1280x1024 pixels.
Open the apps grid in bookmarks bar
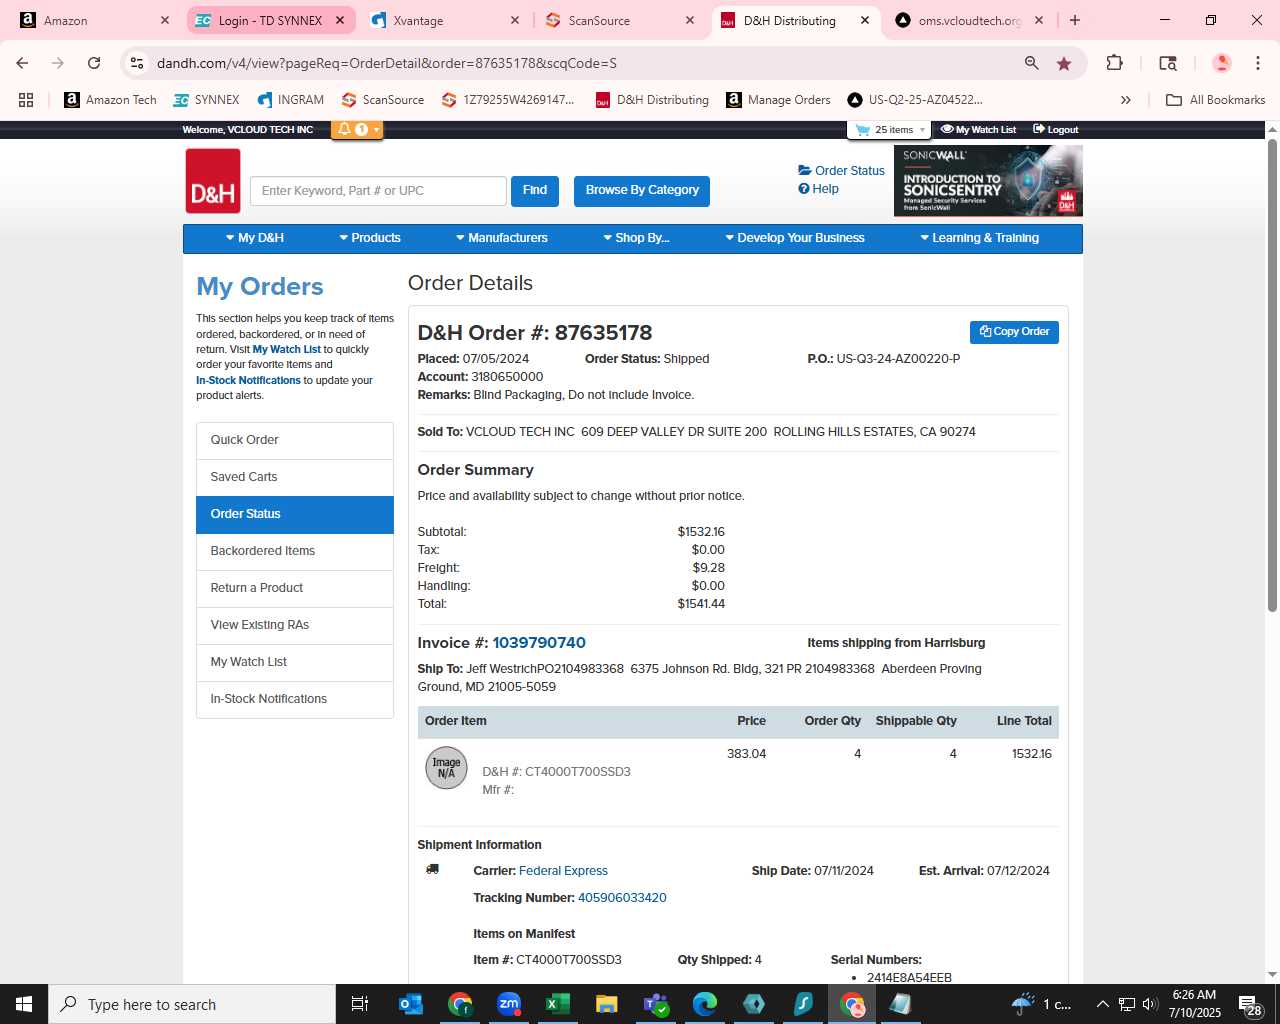point(26,100)
